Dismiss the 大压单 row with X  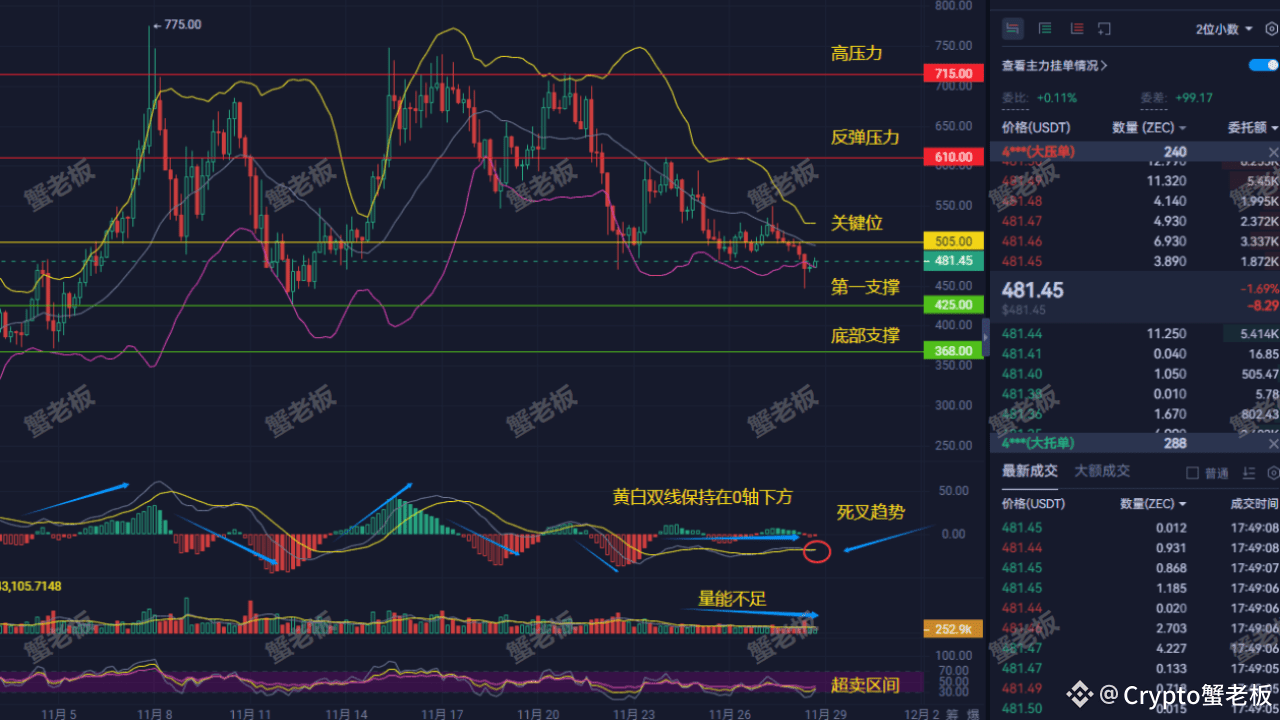coord(1273,152)
